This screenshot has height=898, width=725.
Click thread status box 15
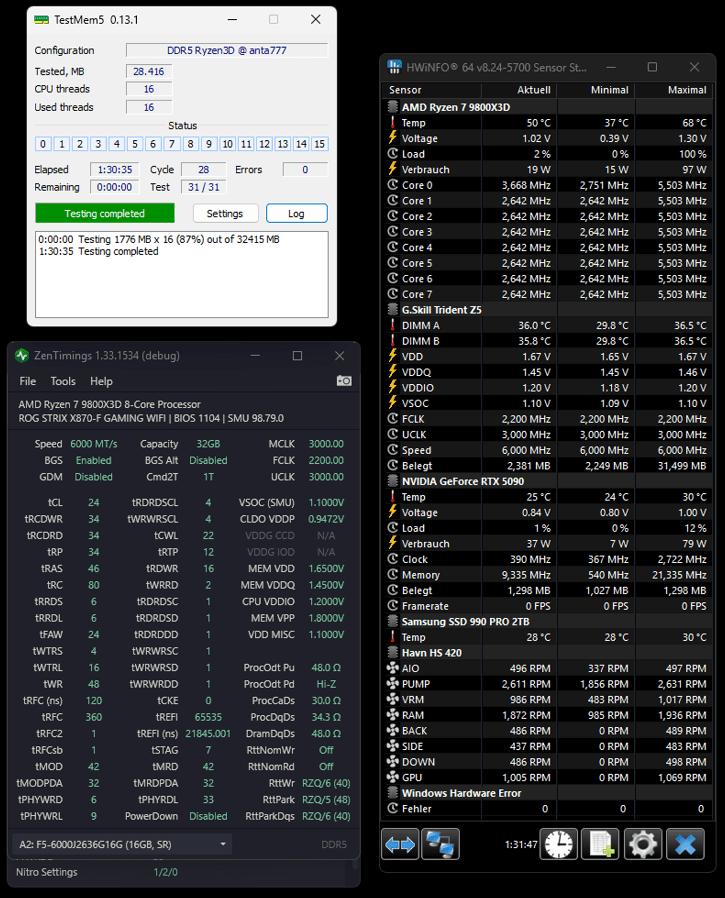[x=320, y=144]
